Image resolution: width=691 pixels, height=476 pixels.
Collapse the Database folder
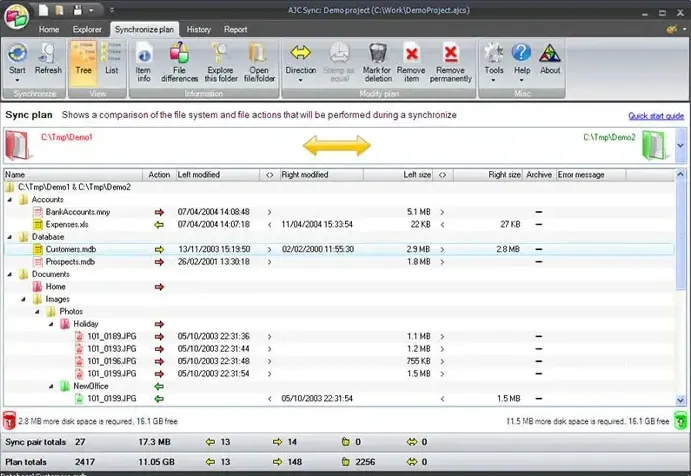(10, 237)
